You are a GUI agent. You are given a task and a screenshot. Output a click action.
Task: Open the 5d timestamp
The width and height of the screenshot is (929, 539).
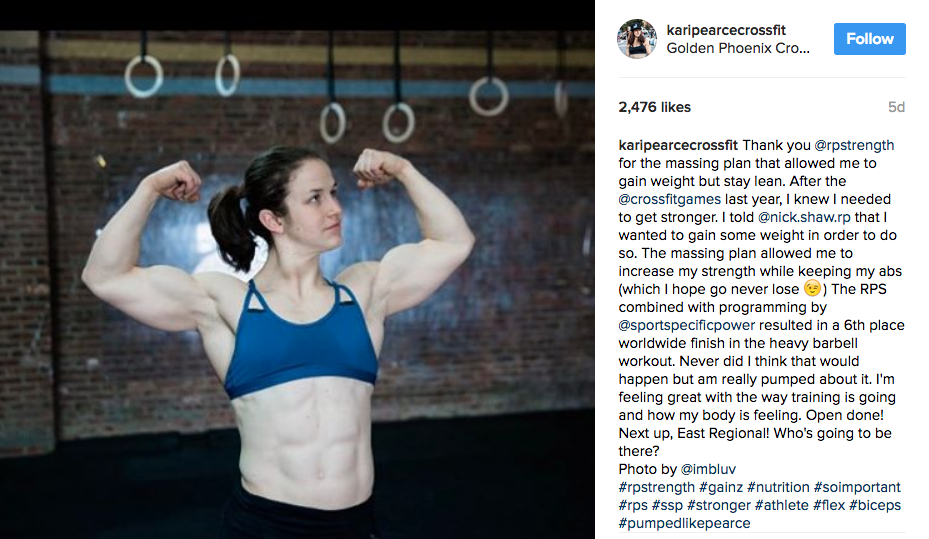click(896, 107)
